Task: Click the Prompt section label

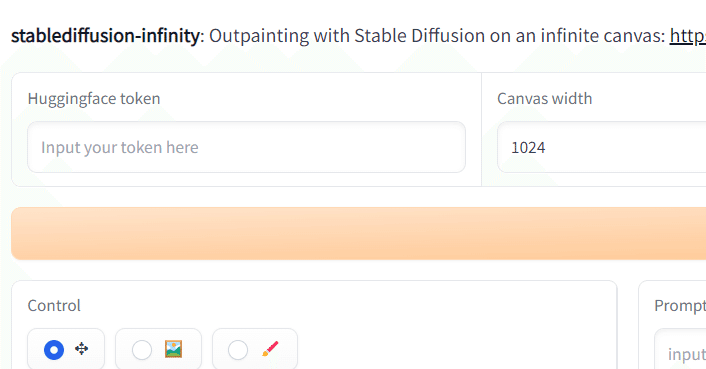Action: point(680,306)
